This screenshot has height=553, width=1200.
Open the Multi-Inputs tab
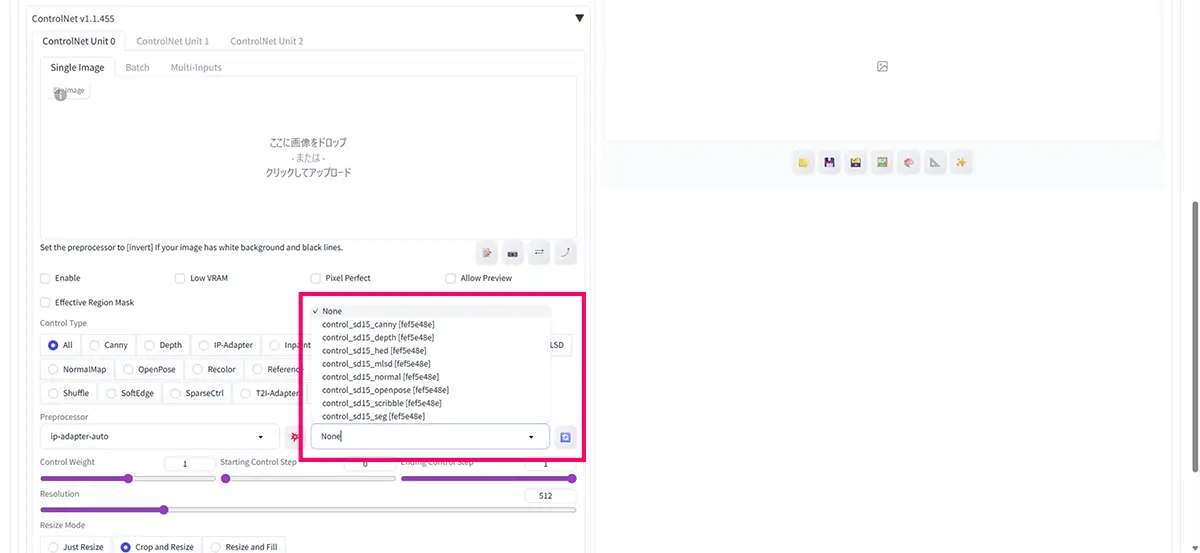pyautogui.click(x=196, y=68)
